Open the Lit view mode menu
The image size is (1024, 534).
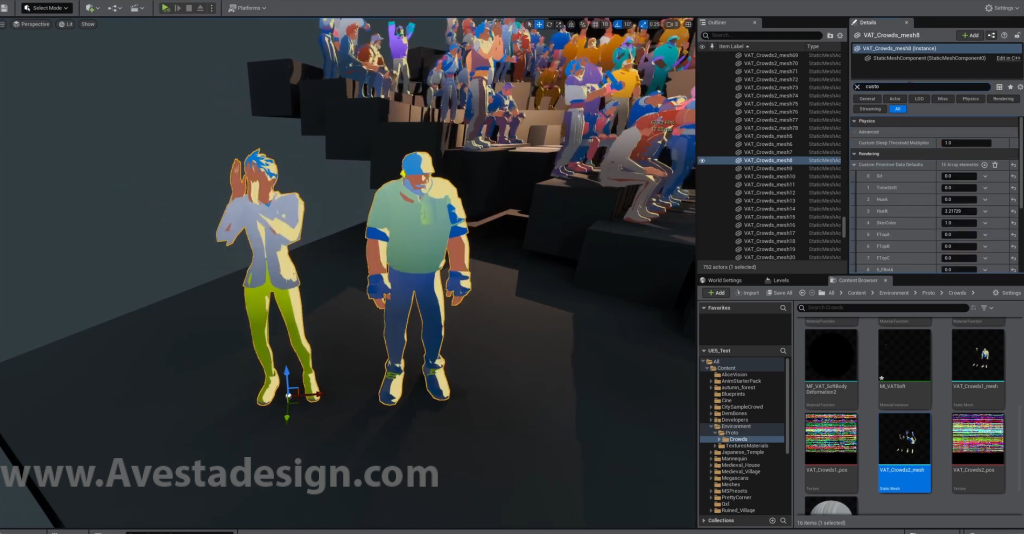click(65, 24)
